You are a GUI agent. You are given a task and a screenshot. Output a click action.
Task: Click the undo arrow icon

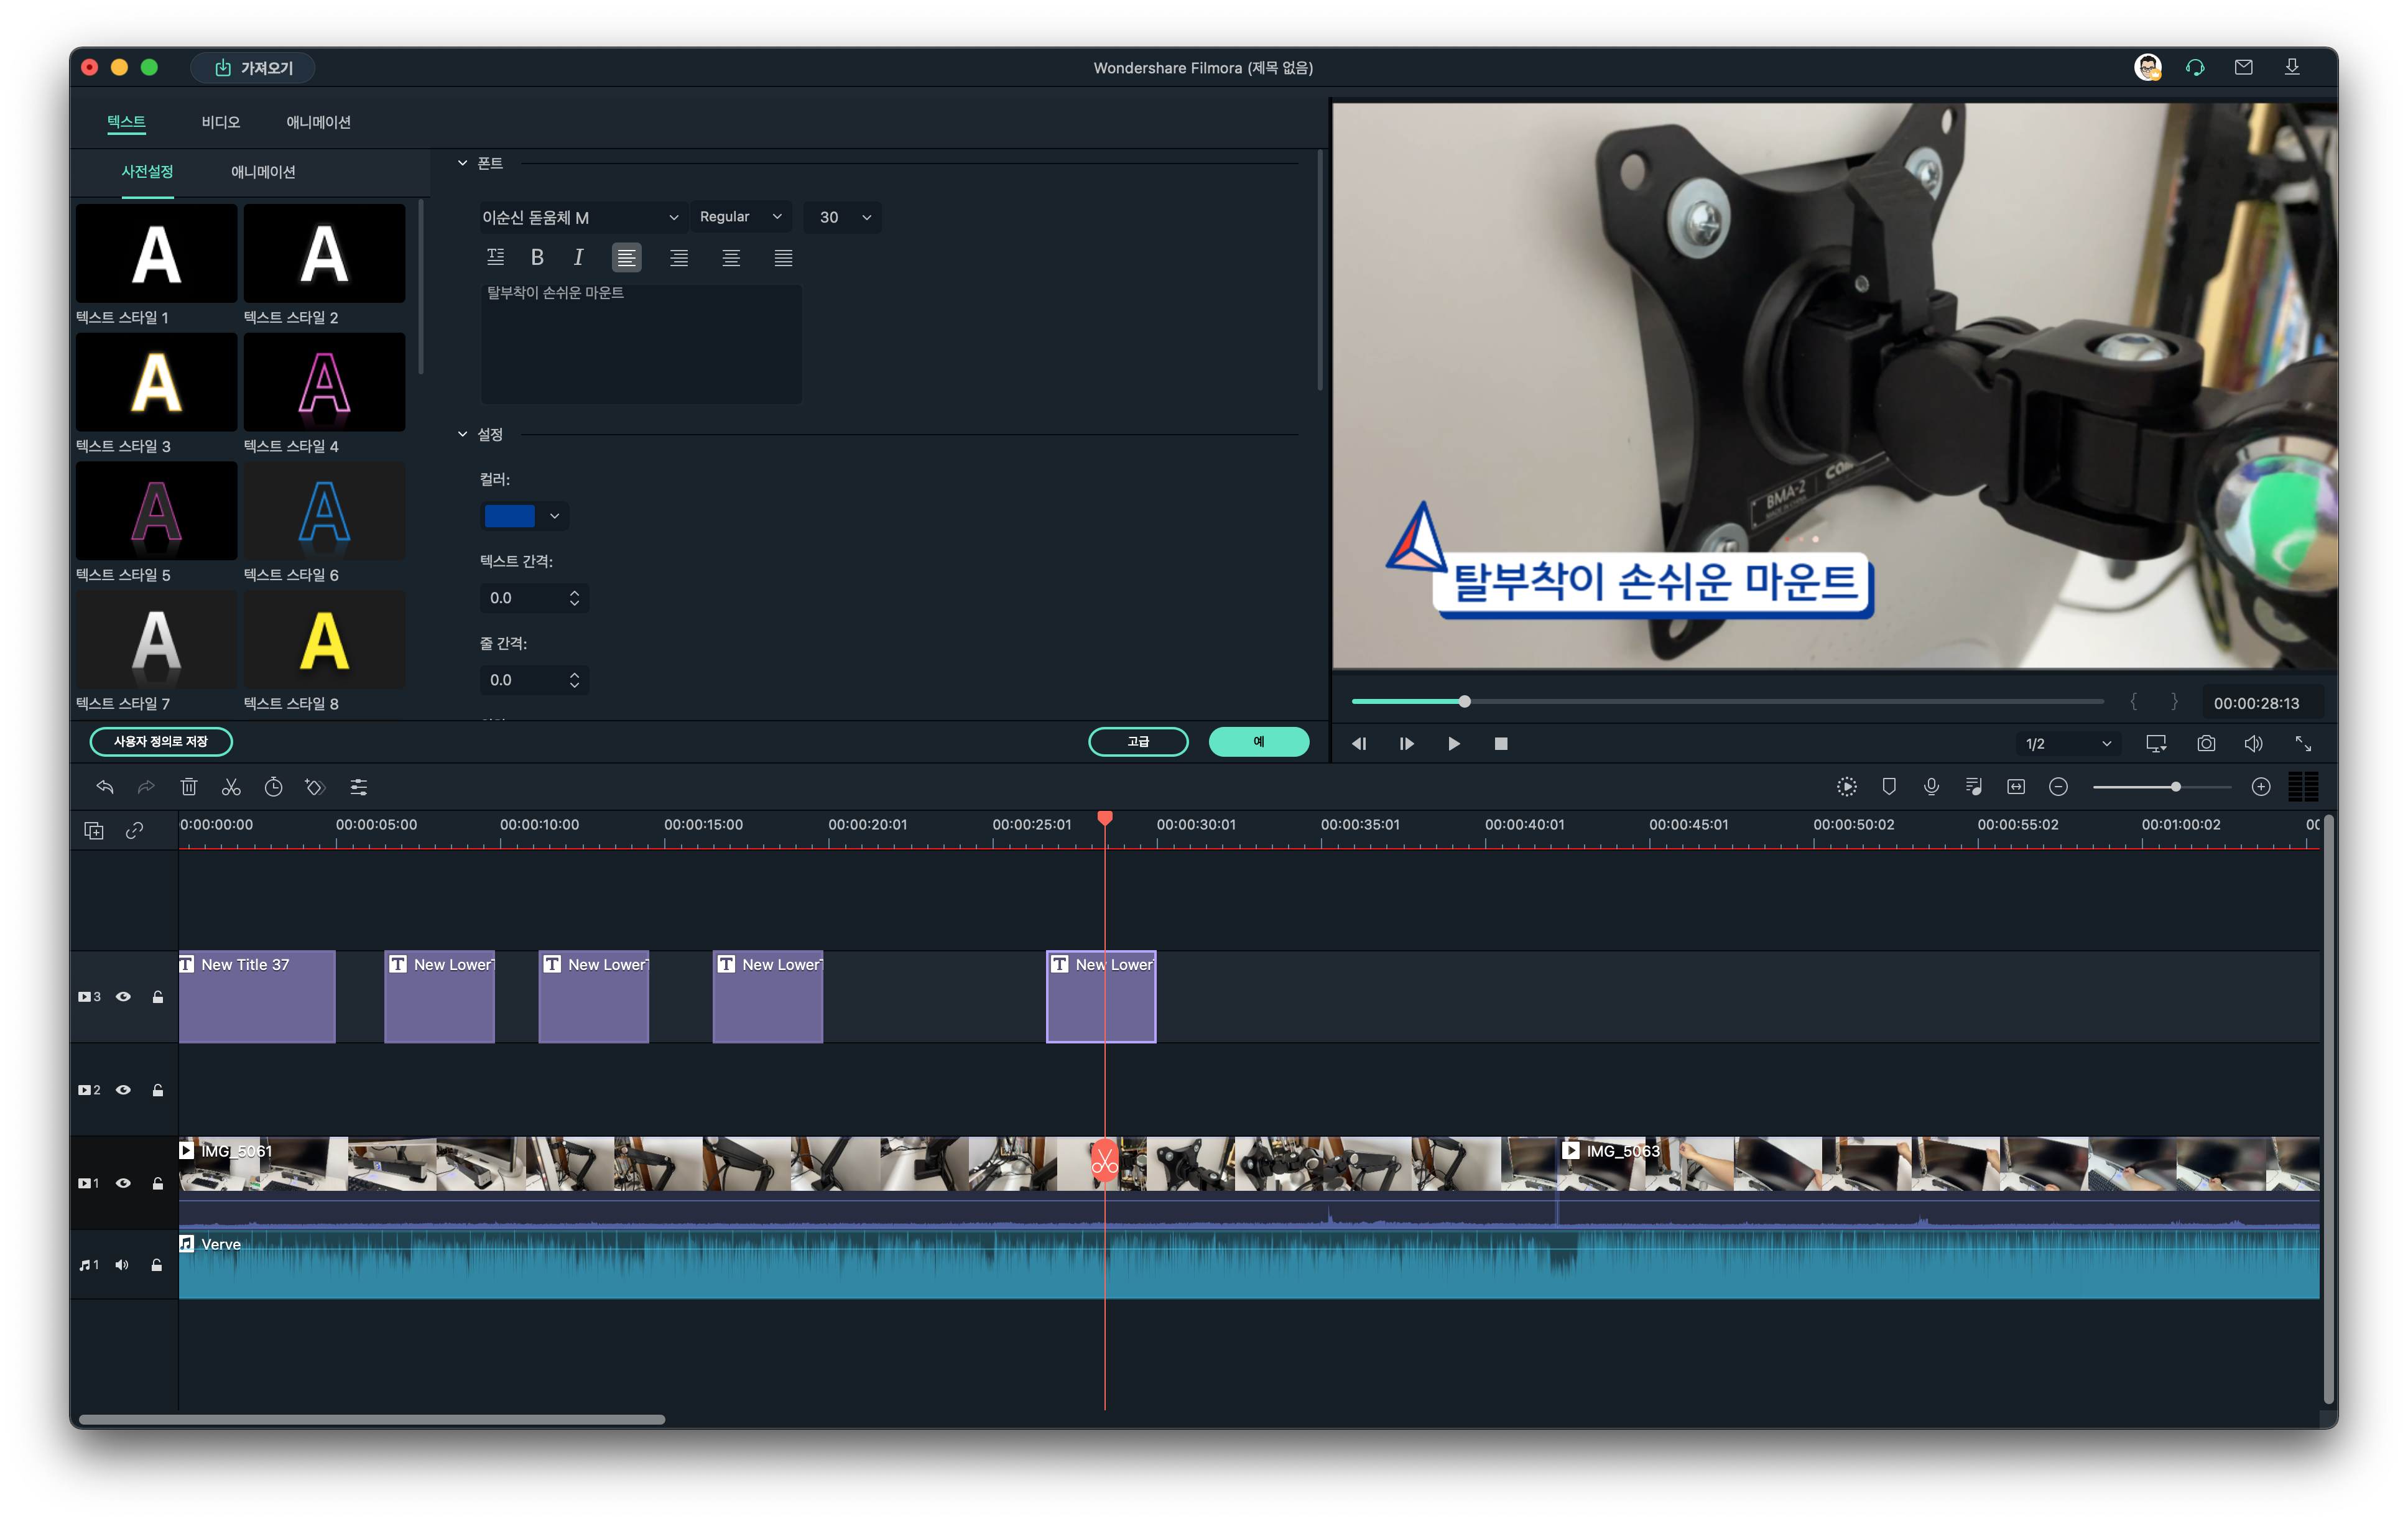coord(105,787)
